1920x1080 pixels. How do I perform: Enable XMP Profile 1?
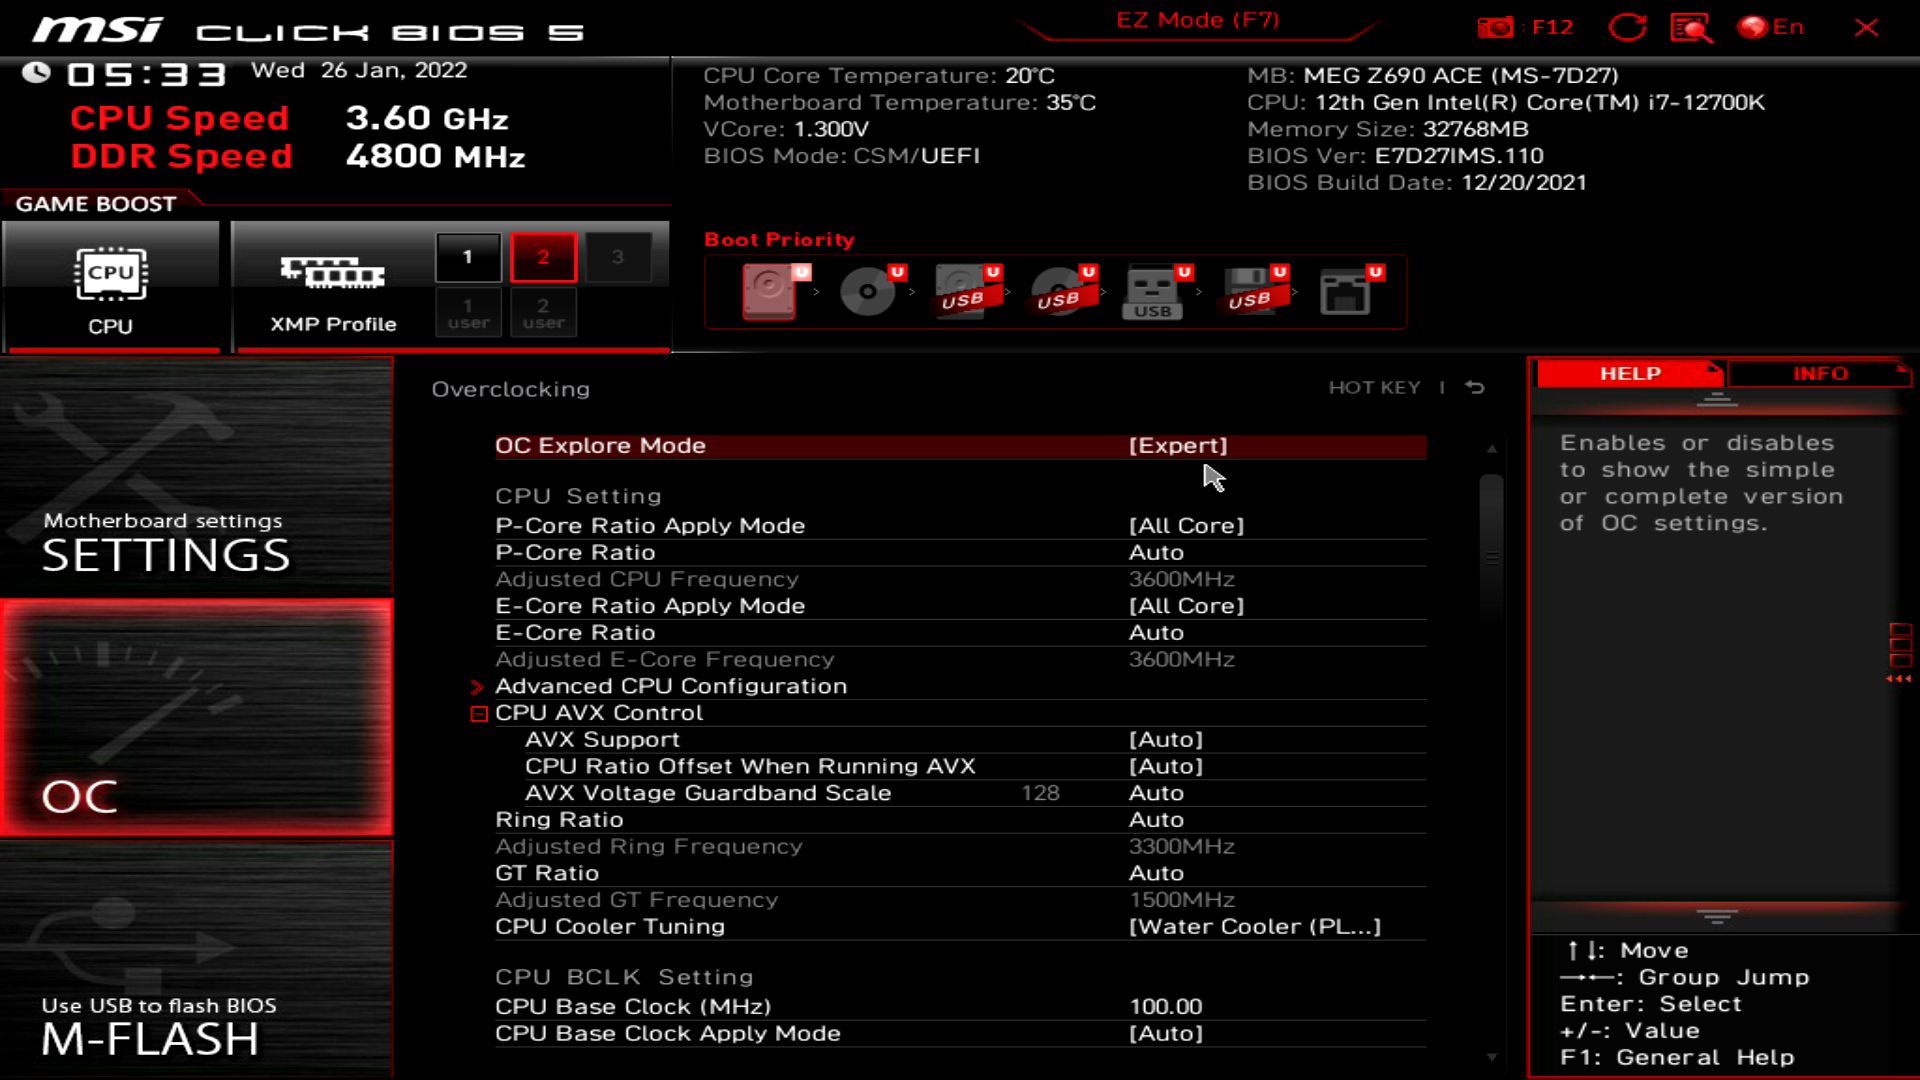(x=466, y=256)
